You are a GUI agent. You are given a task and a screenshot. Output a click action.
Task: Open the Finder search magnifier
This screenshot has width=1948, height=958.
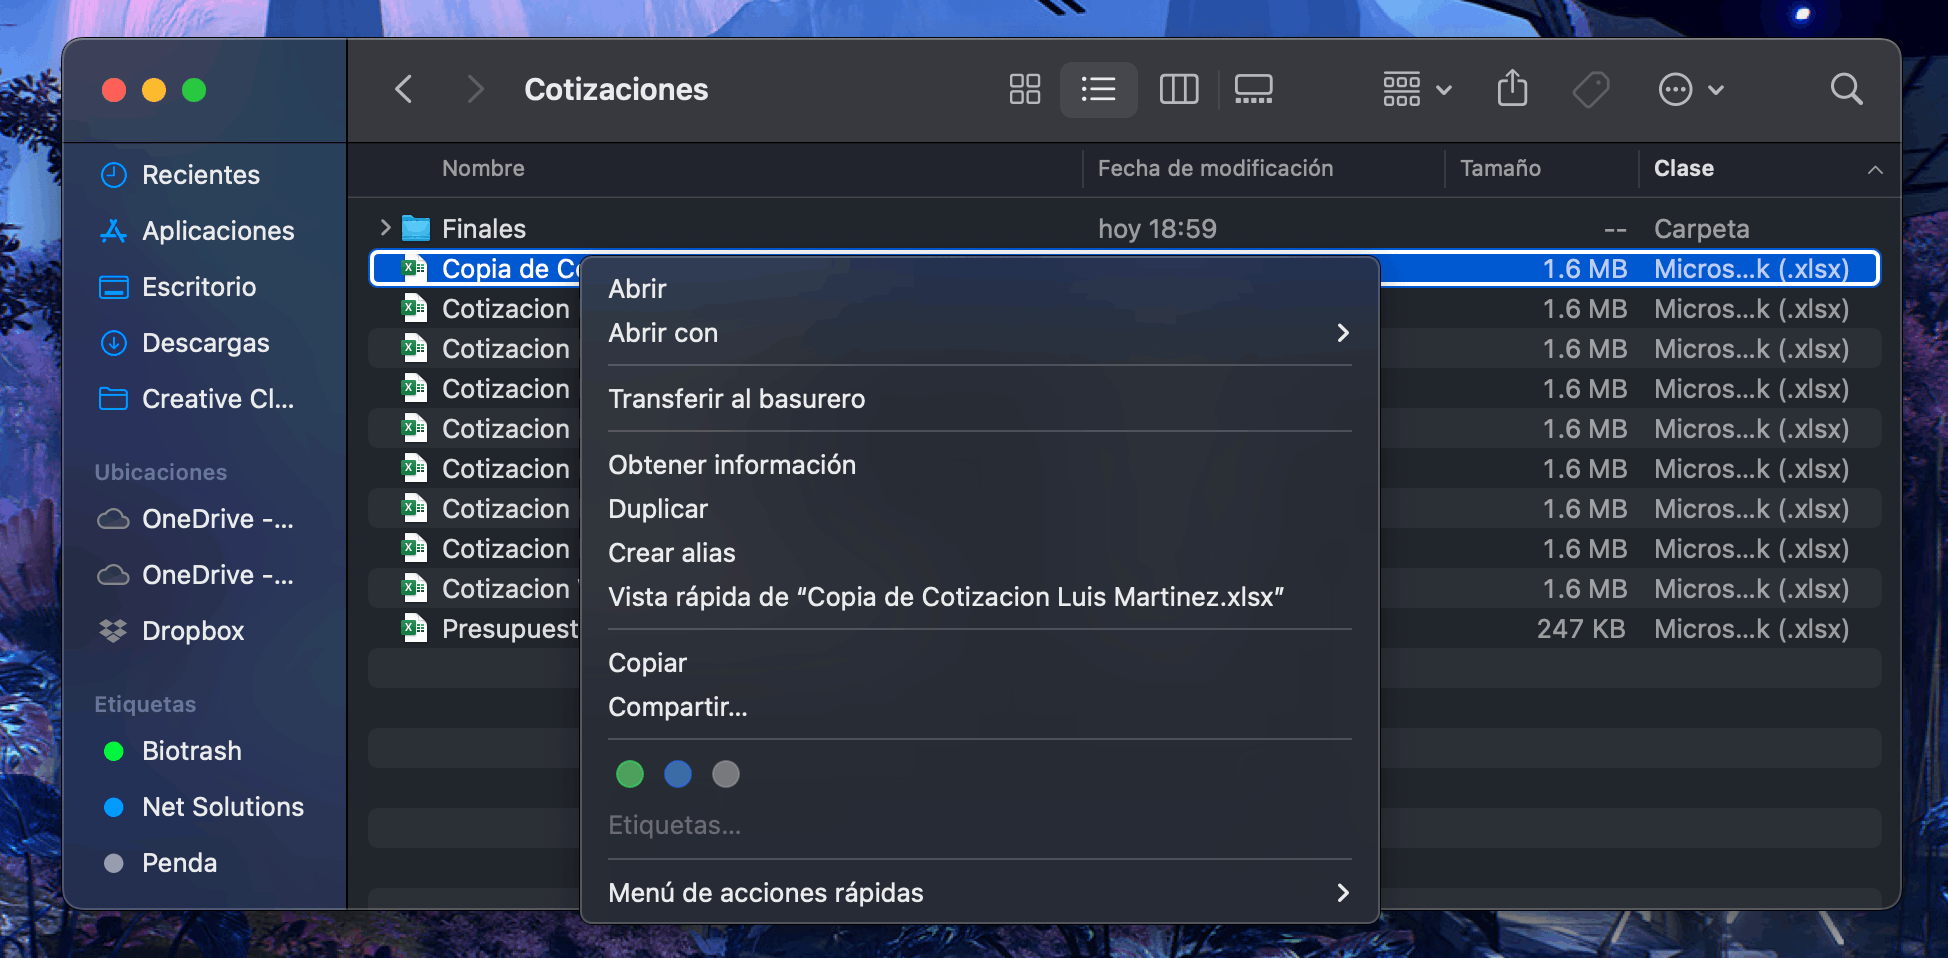click(x=1847, y=90)
